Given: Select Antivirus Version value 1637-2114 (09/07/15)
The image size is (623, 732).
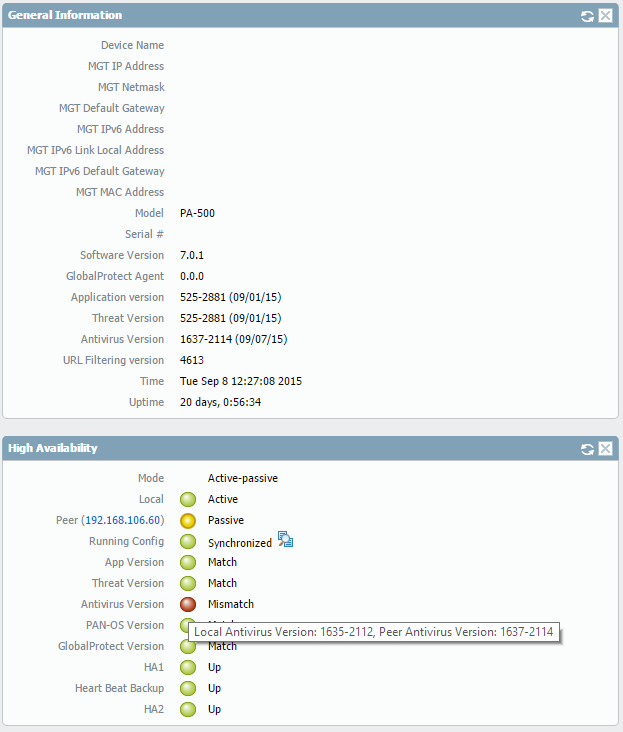Looking at the screenshot, I should click(x=234, y=339).
